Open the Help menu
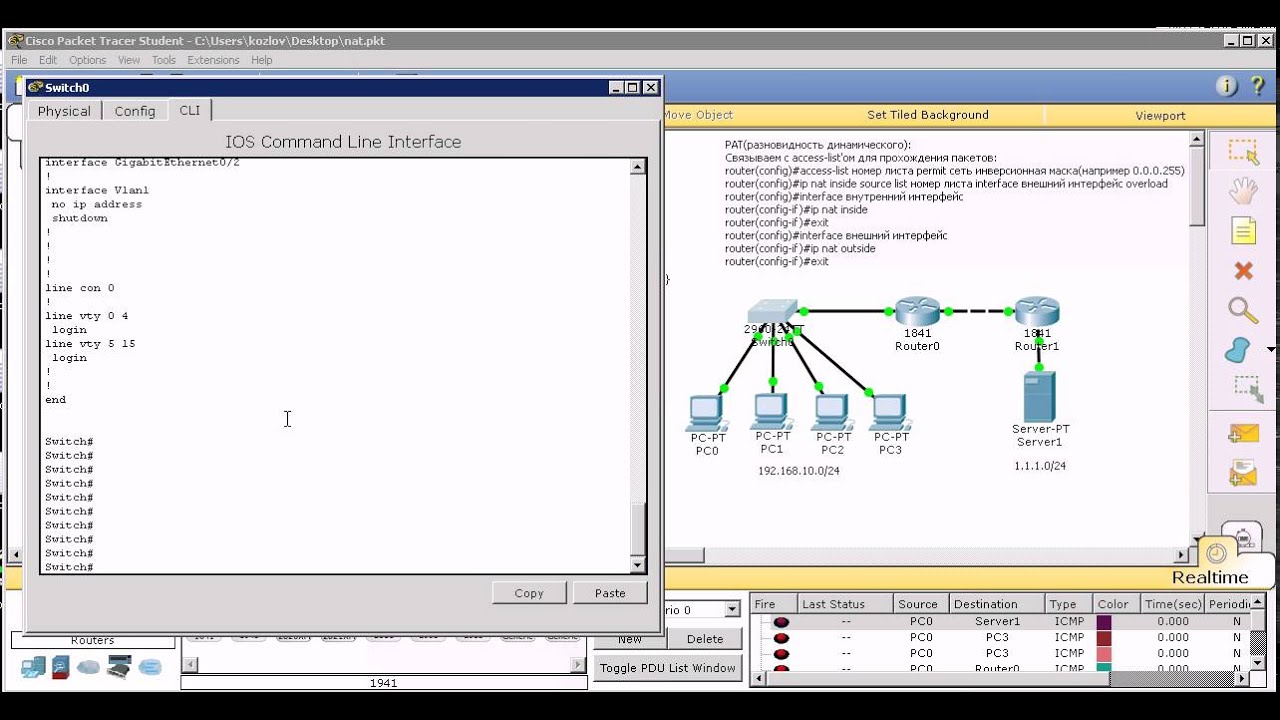Screen dimensions: 1280x720 [x=262, y=60]
